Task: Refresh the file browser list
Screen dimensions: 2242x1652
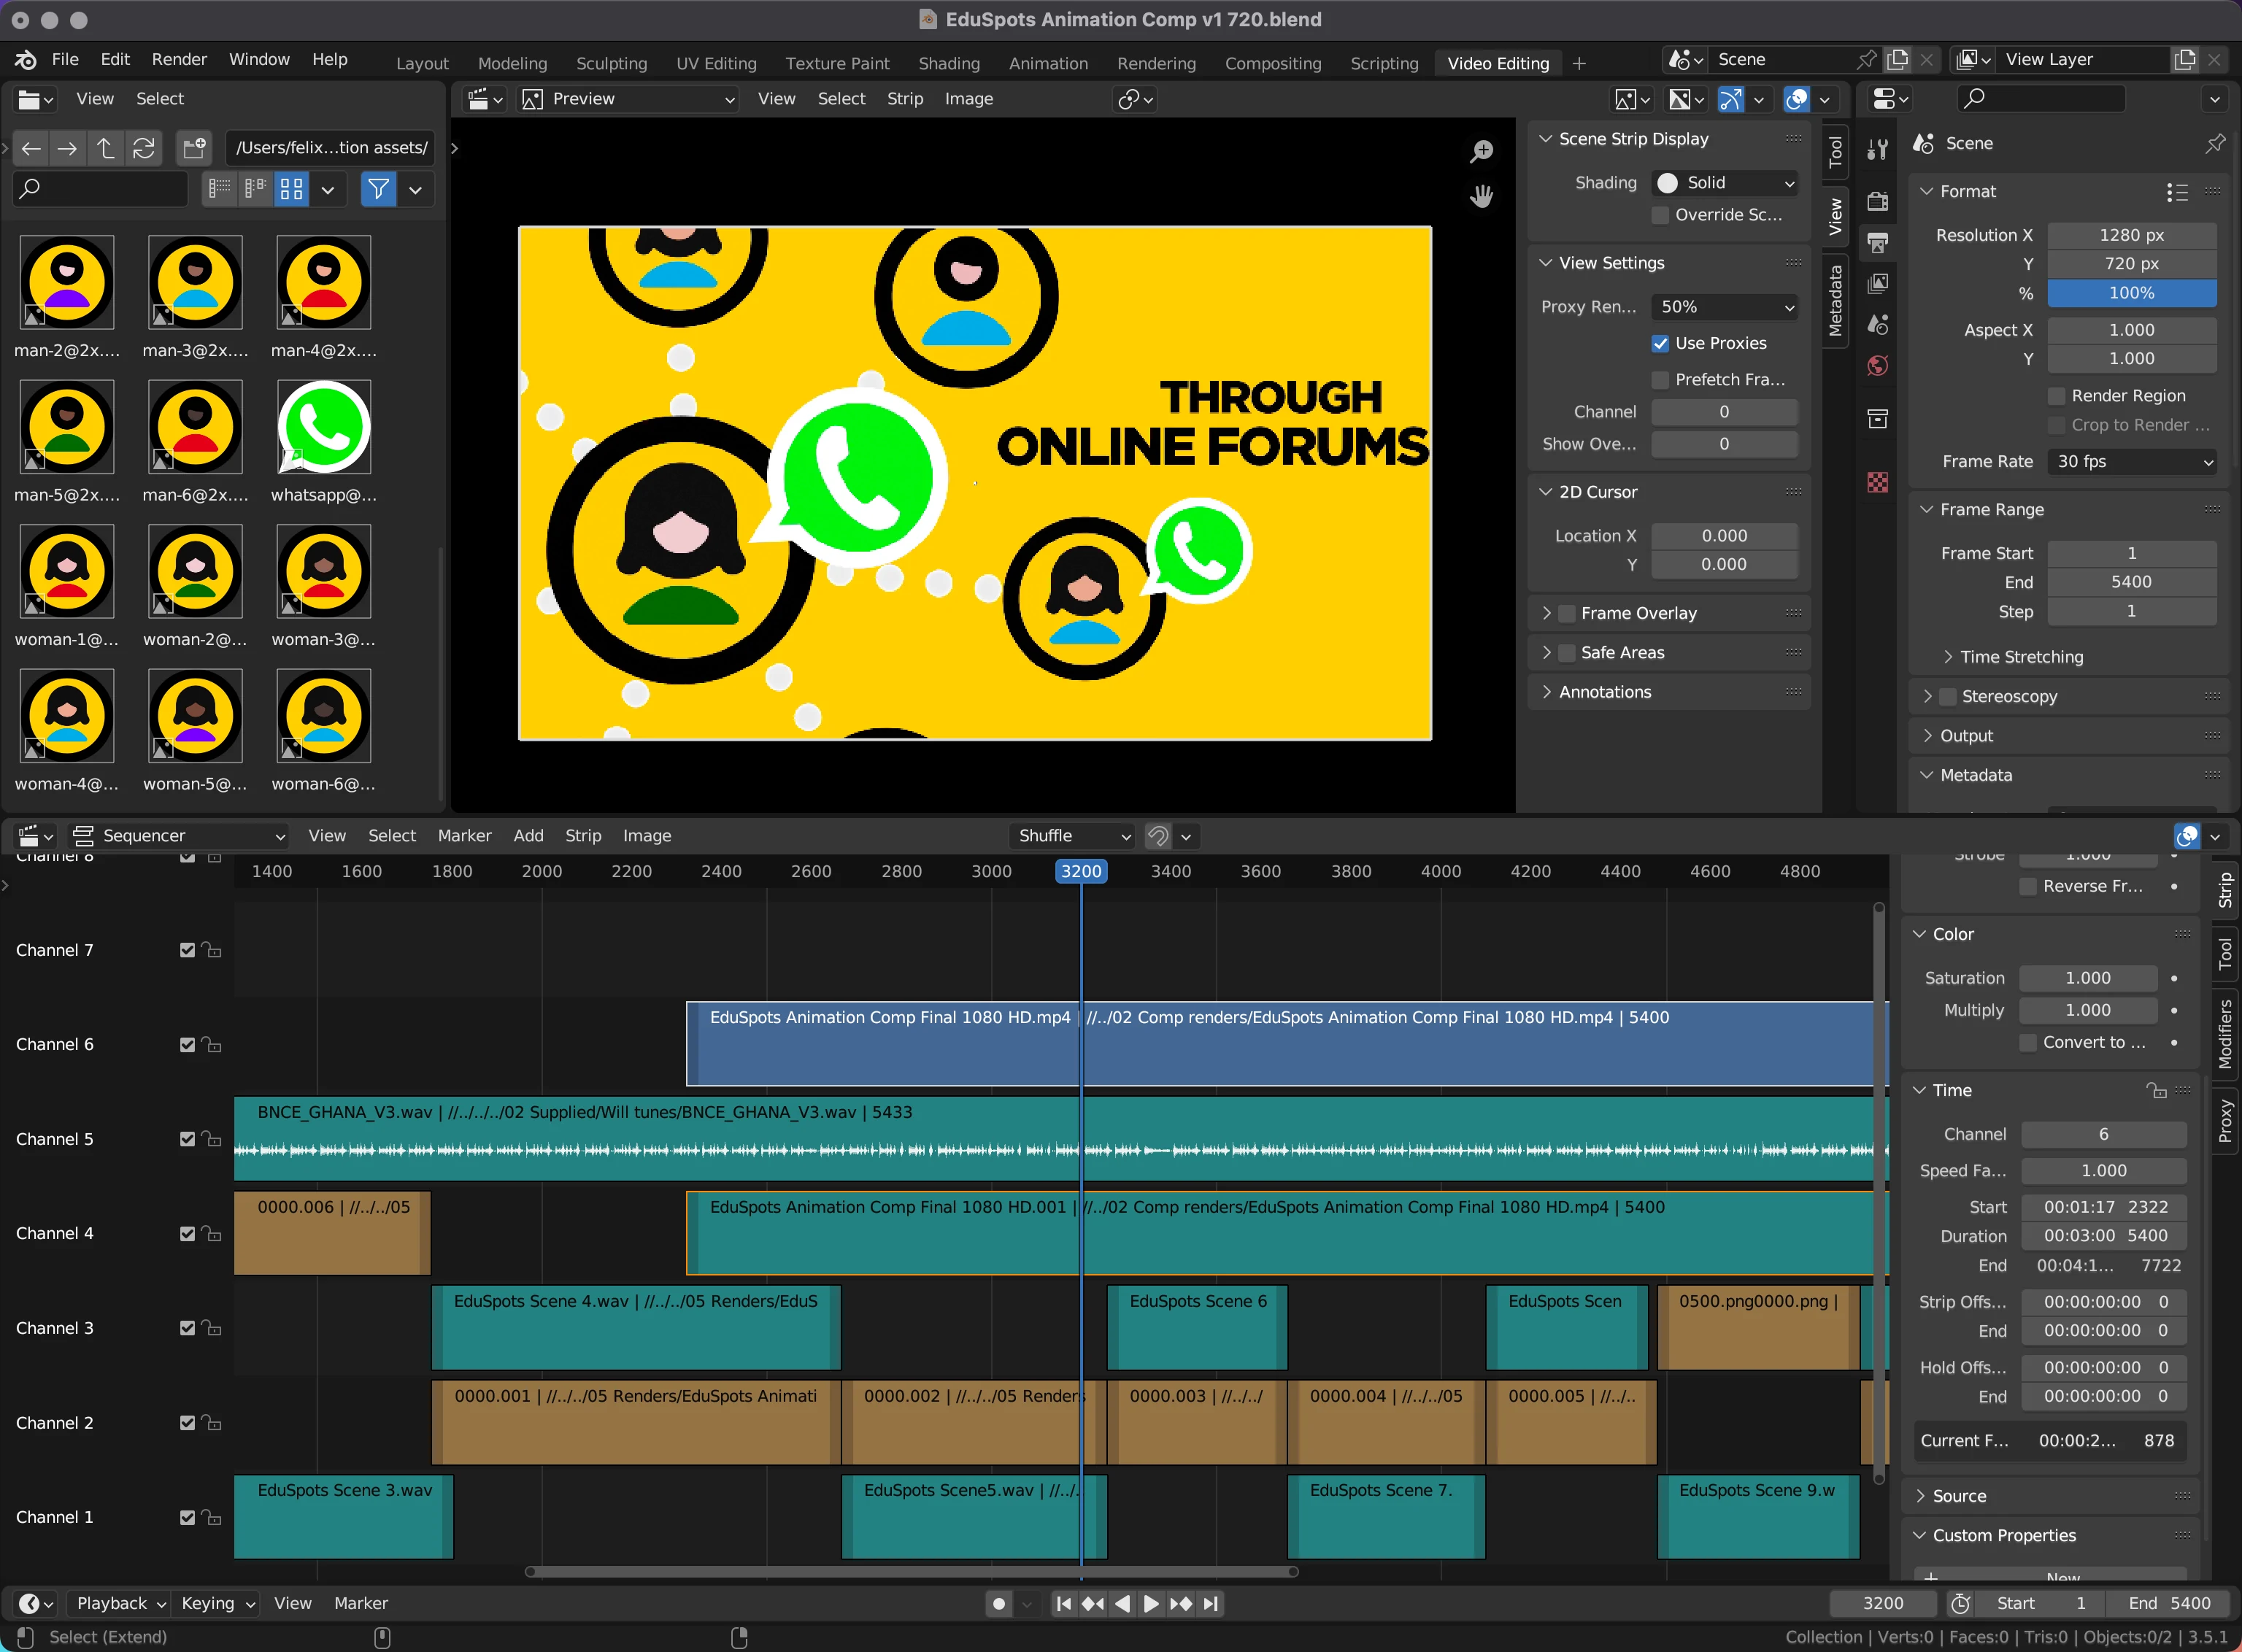Action: pyautogui.click(x=143, y=148)
